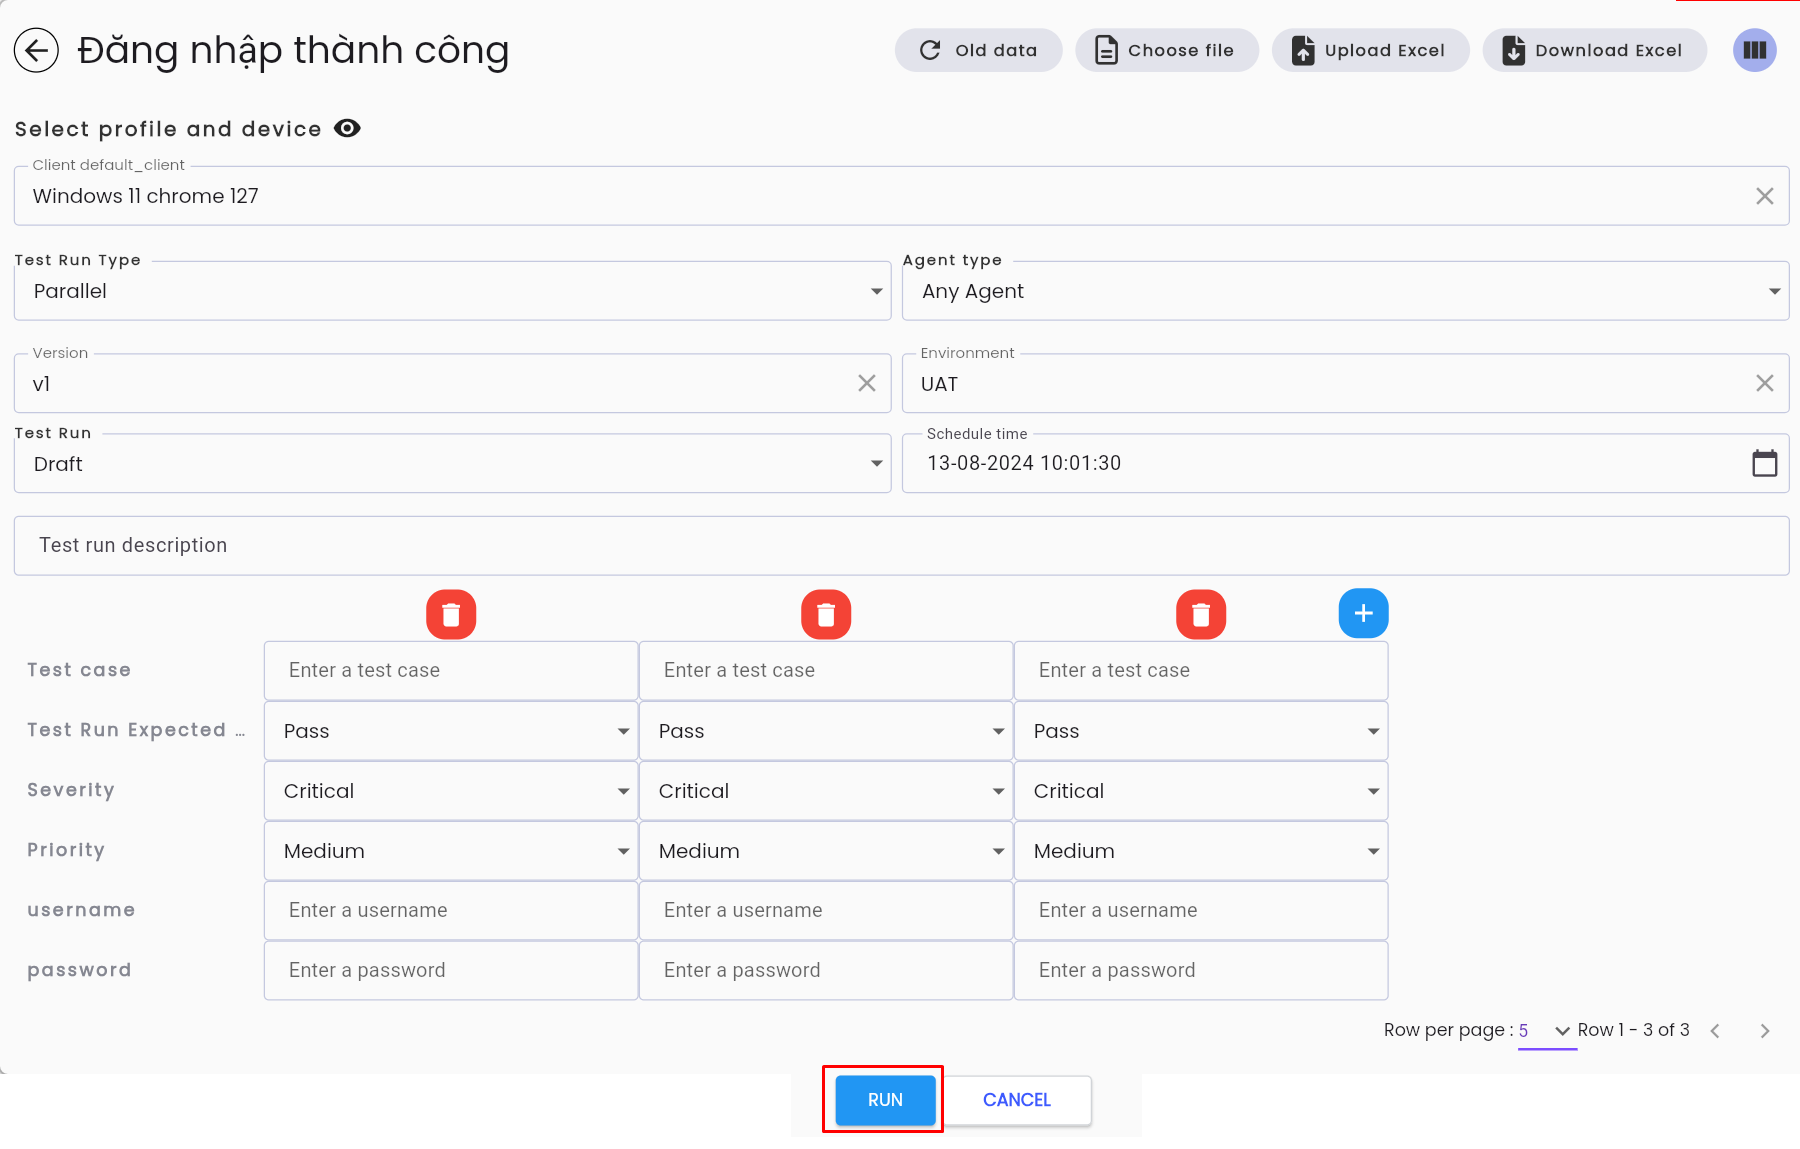Add a new test case column

(x=1363, y=613)
